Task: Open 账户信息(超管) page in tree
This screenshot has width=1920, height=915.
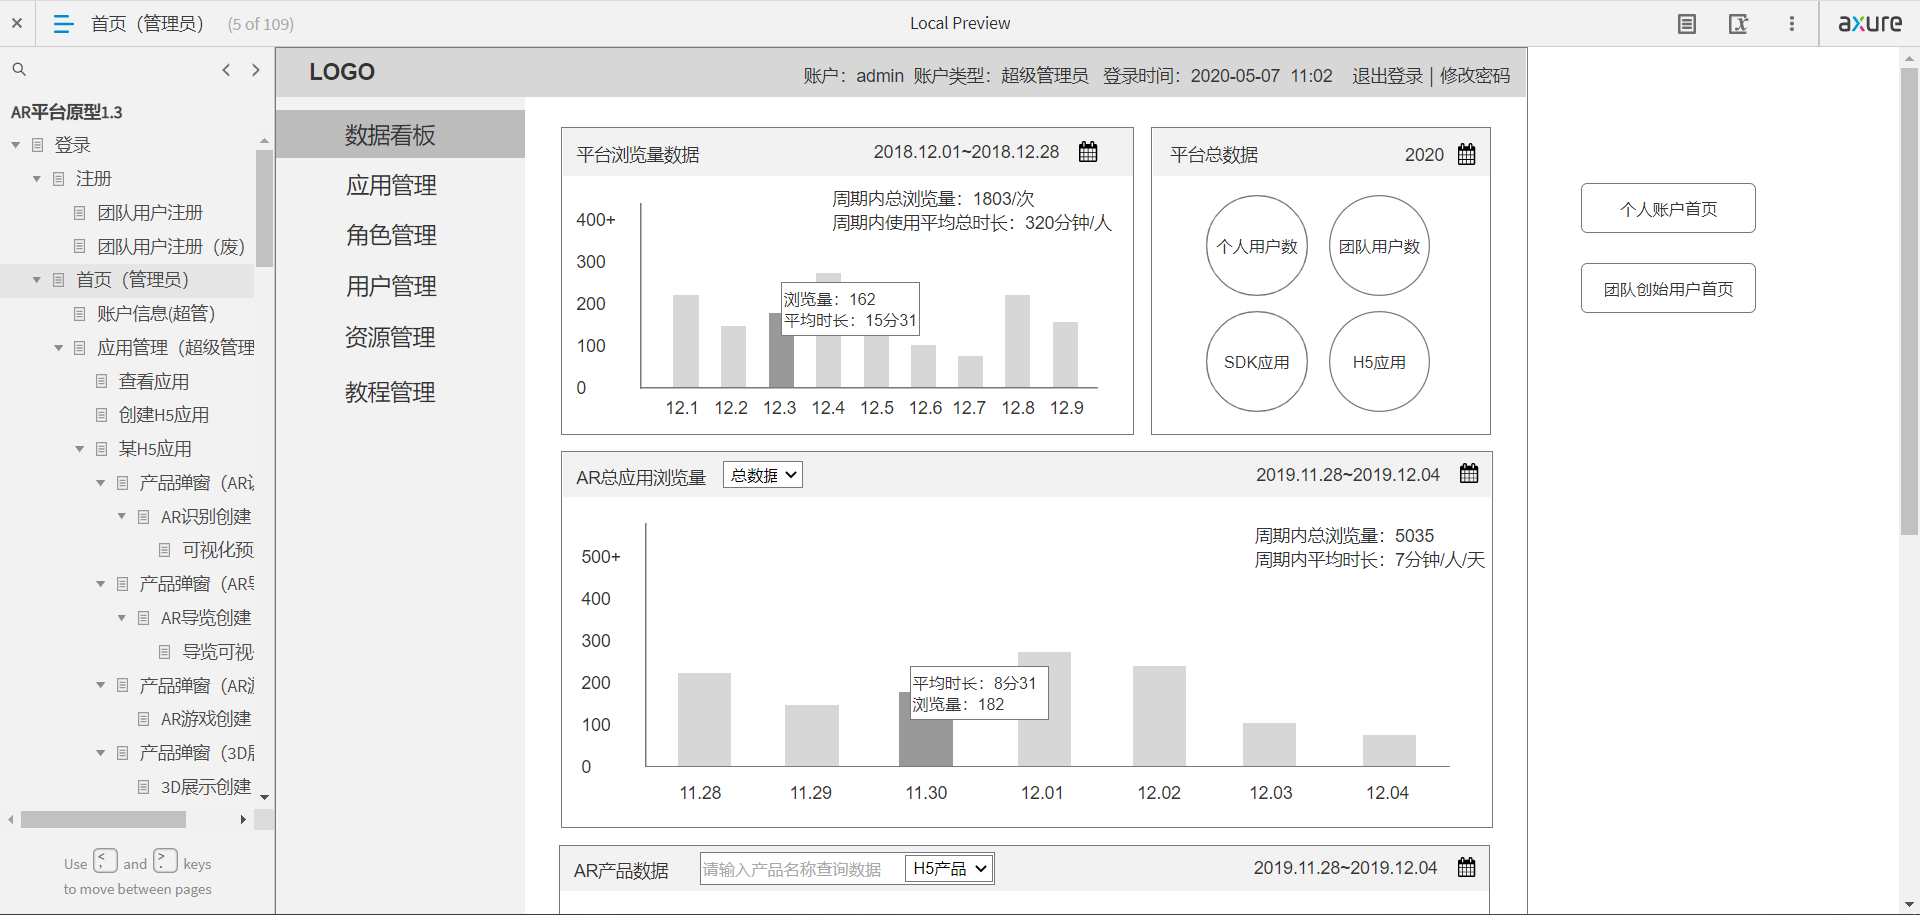Action: (x=156, y=314)
